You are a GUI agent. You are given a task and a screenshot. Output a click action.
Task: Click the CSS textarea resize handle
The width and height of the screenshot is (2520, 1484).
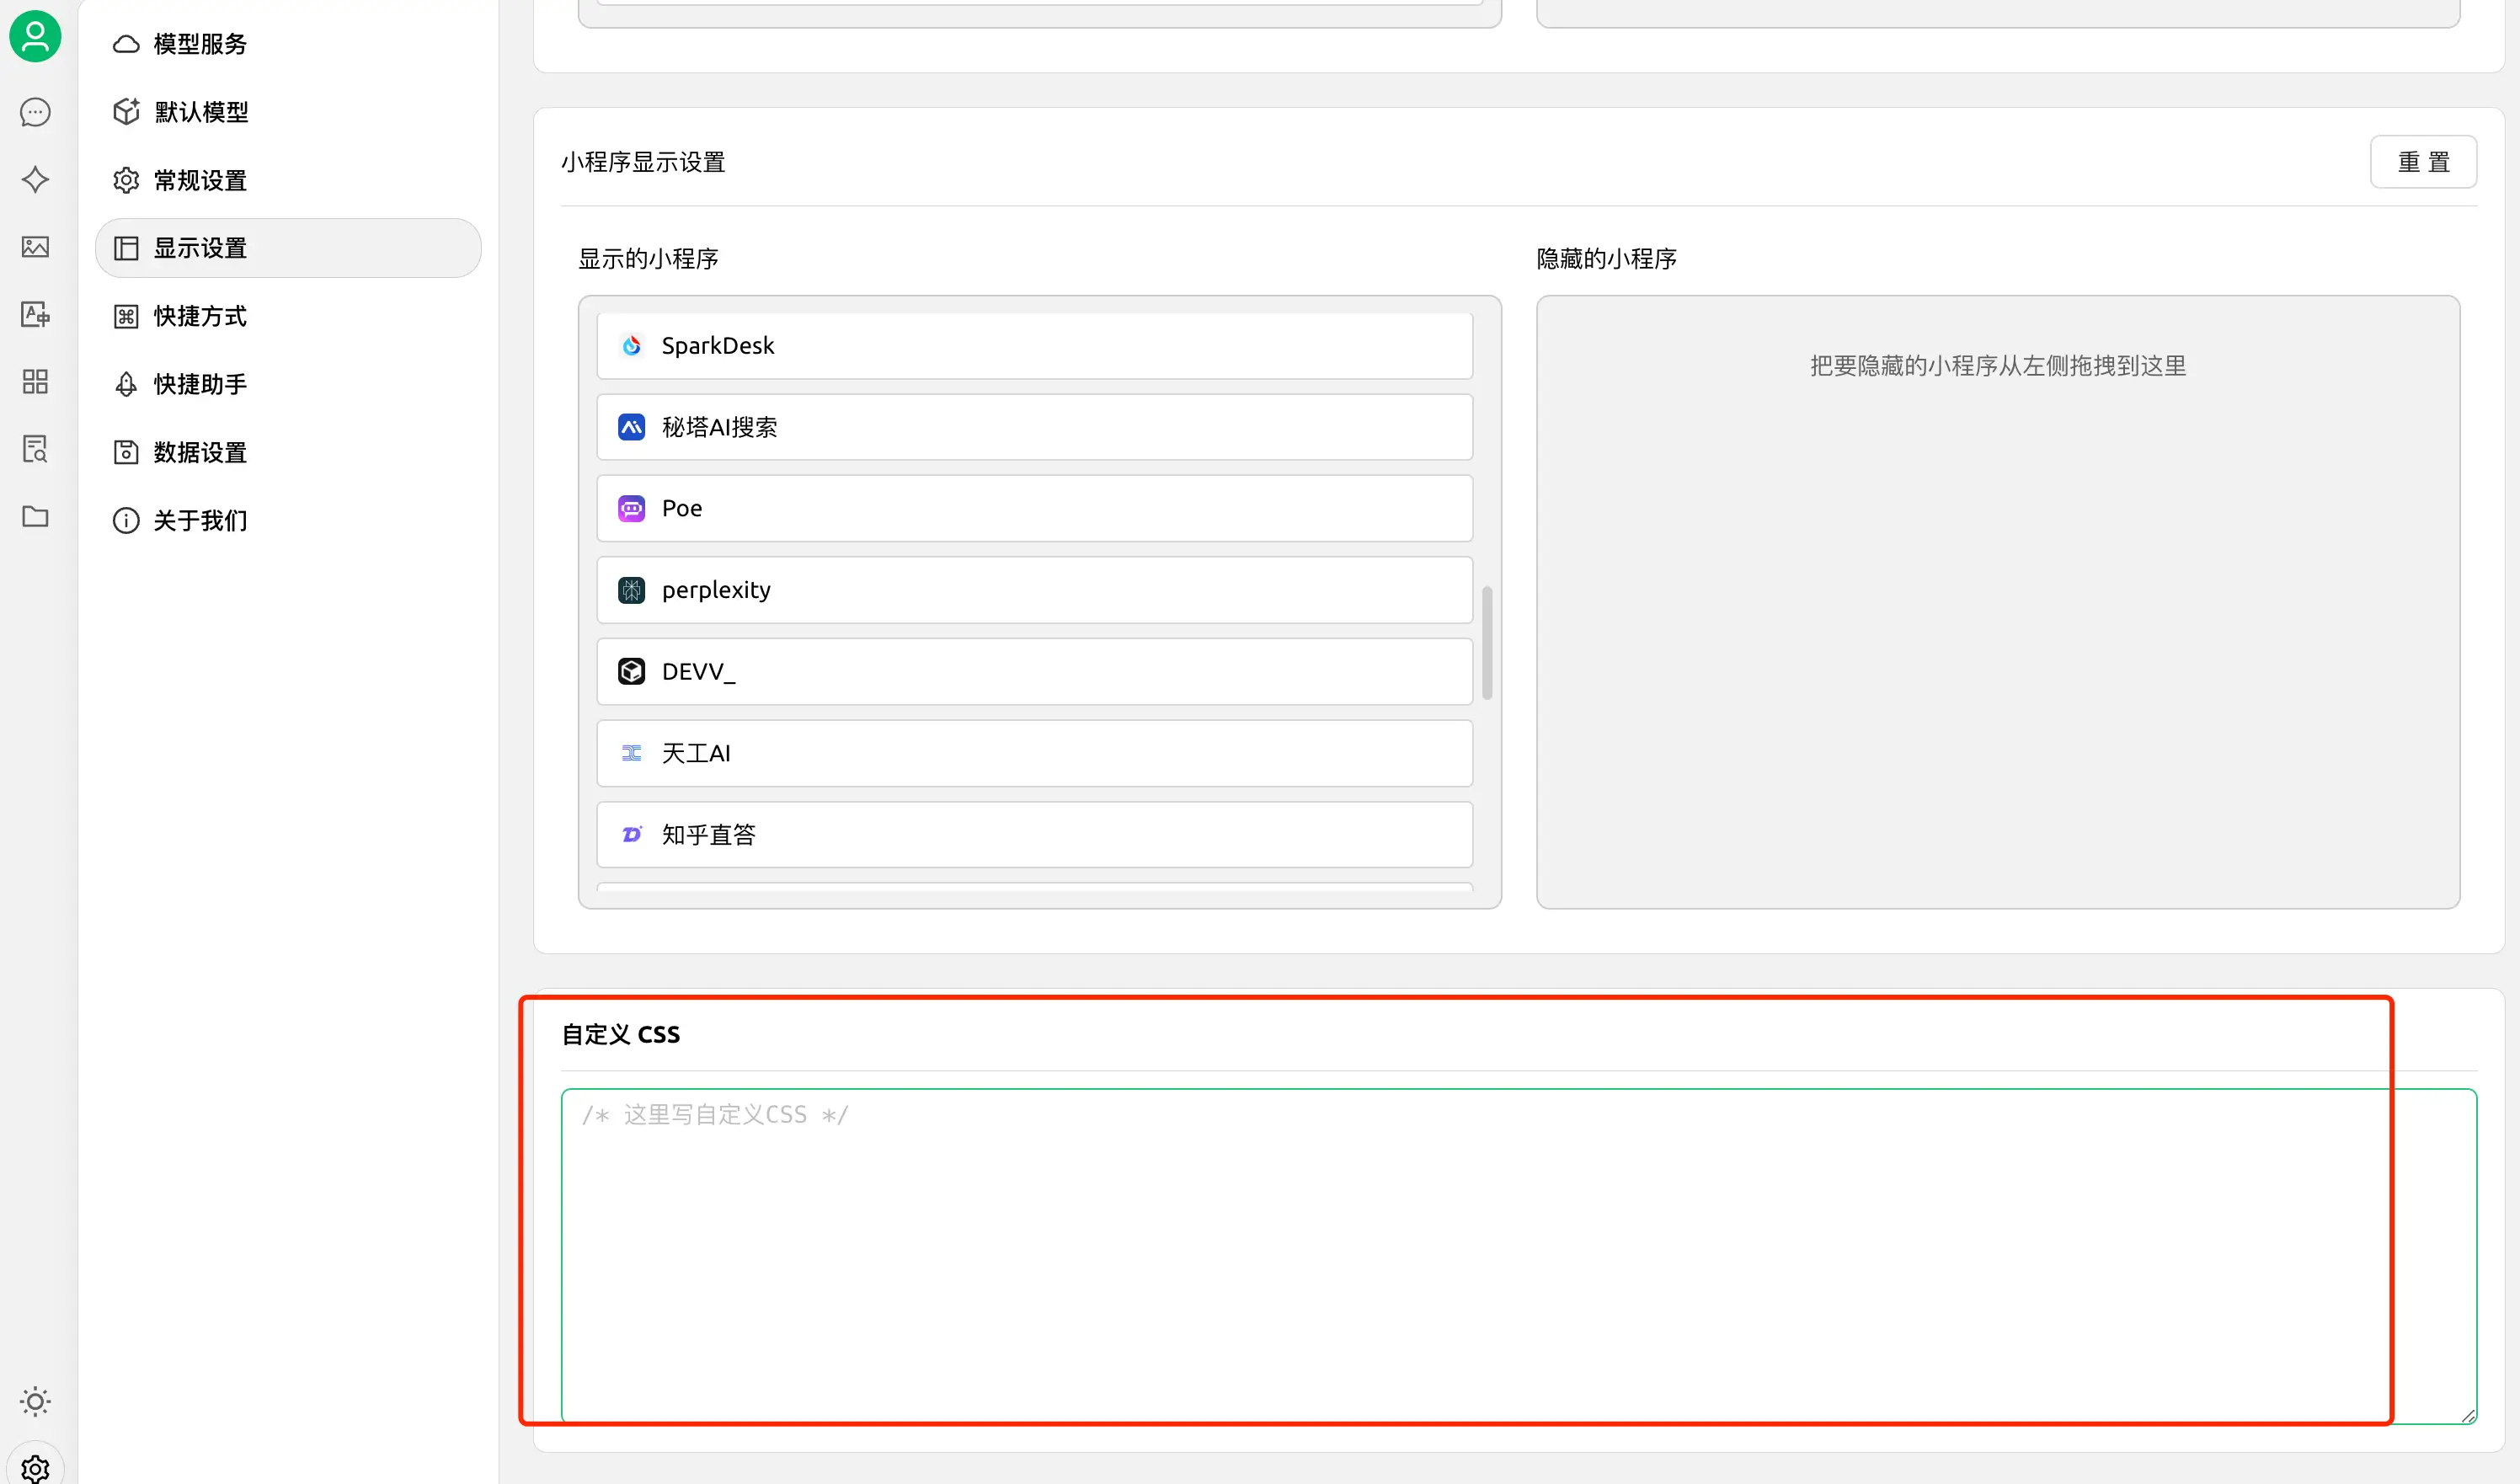coord(2468,1415)
